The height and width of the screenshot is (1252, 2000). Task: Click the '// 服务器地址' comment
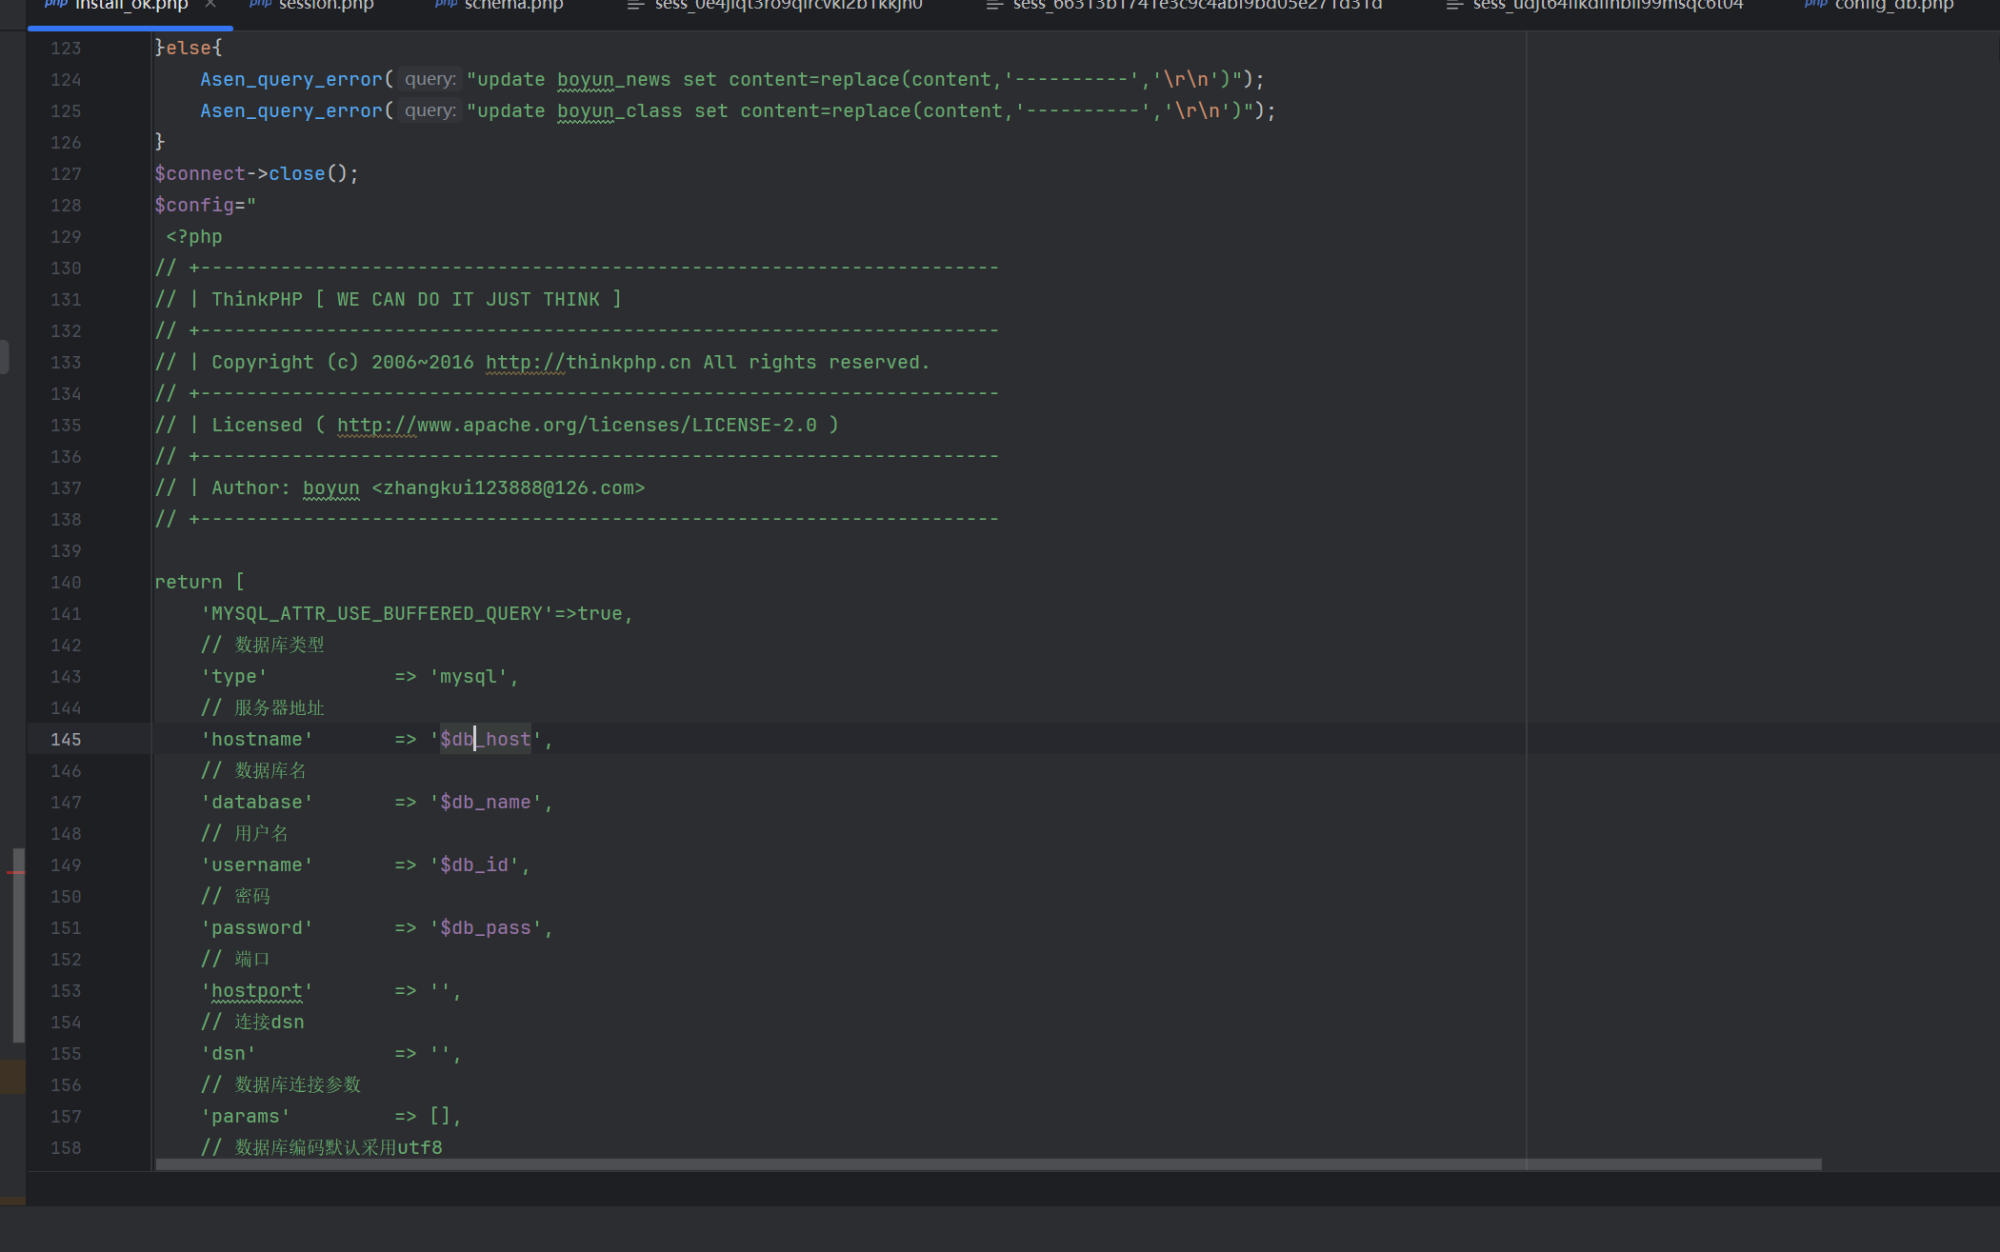pos(262,708)
